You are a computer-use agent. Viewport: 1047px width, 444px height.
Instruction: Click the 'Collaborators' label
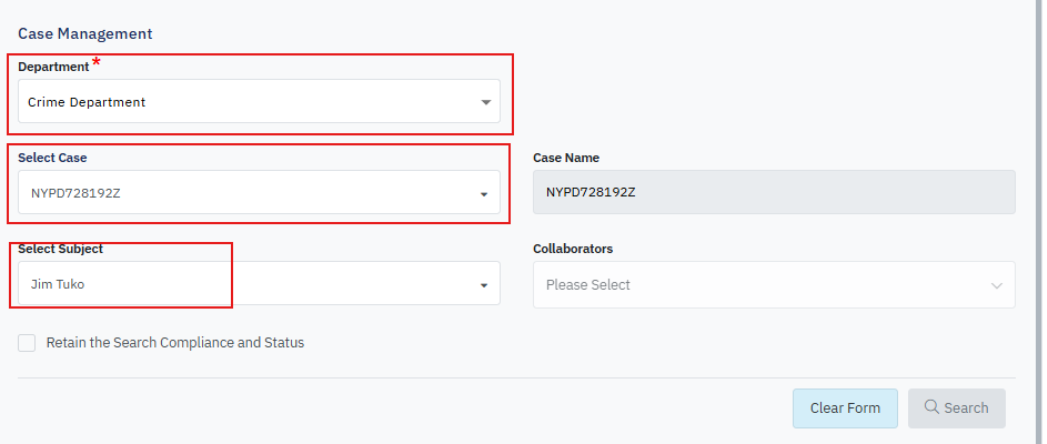[x=573, y=249]
